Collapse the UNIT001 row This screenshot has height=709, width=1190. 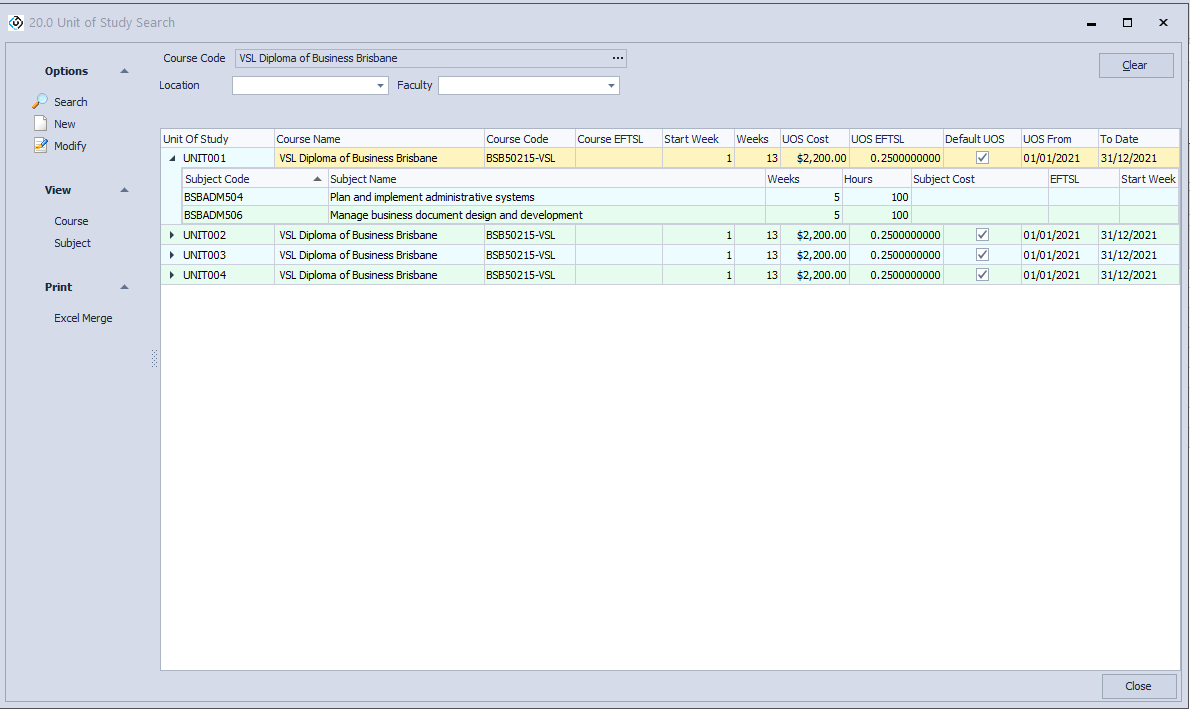pyautogui.click(x=172, y=158)
